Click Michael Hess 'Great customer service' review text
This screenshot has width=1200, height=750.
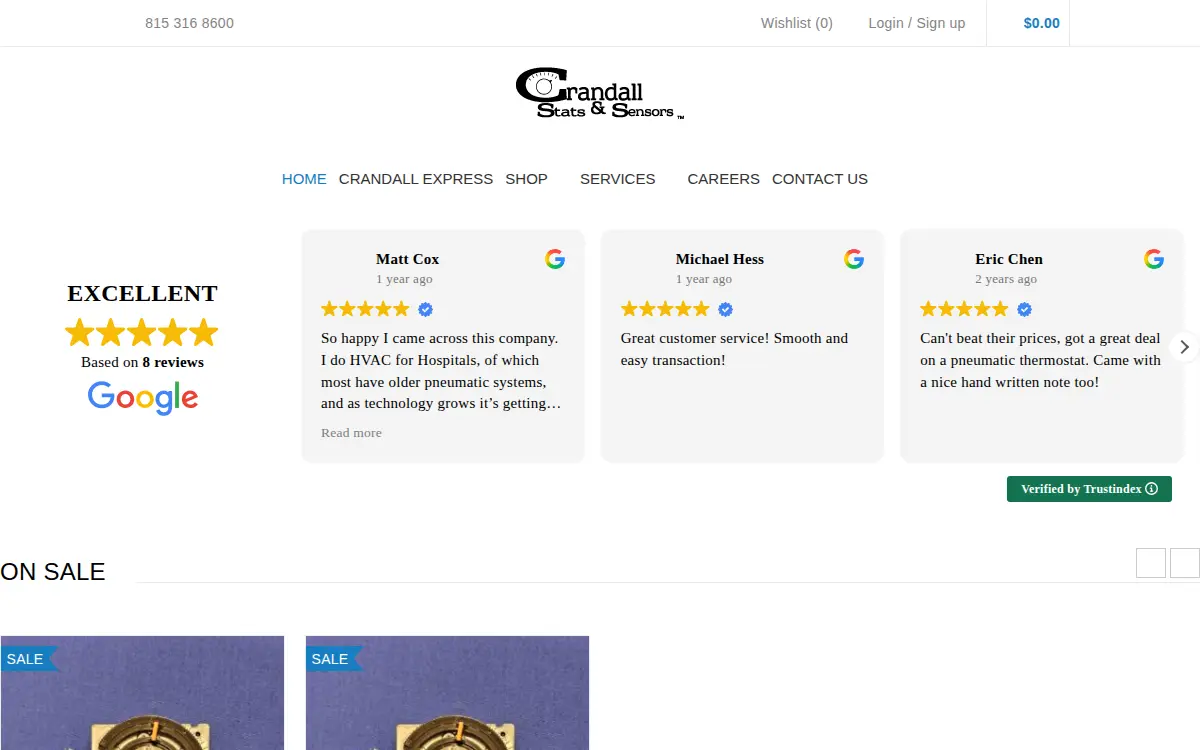[734, 349]
